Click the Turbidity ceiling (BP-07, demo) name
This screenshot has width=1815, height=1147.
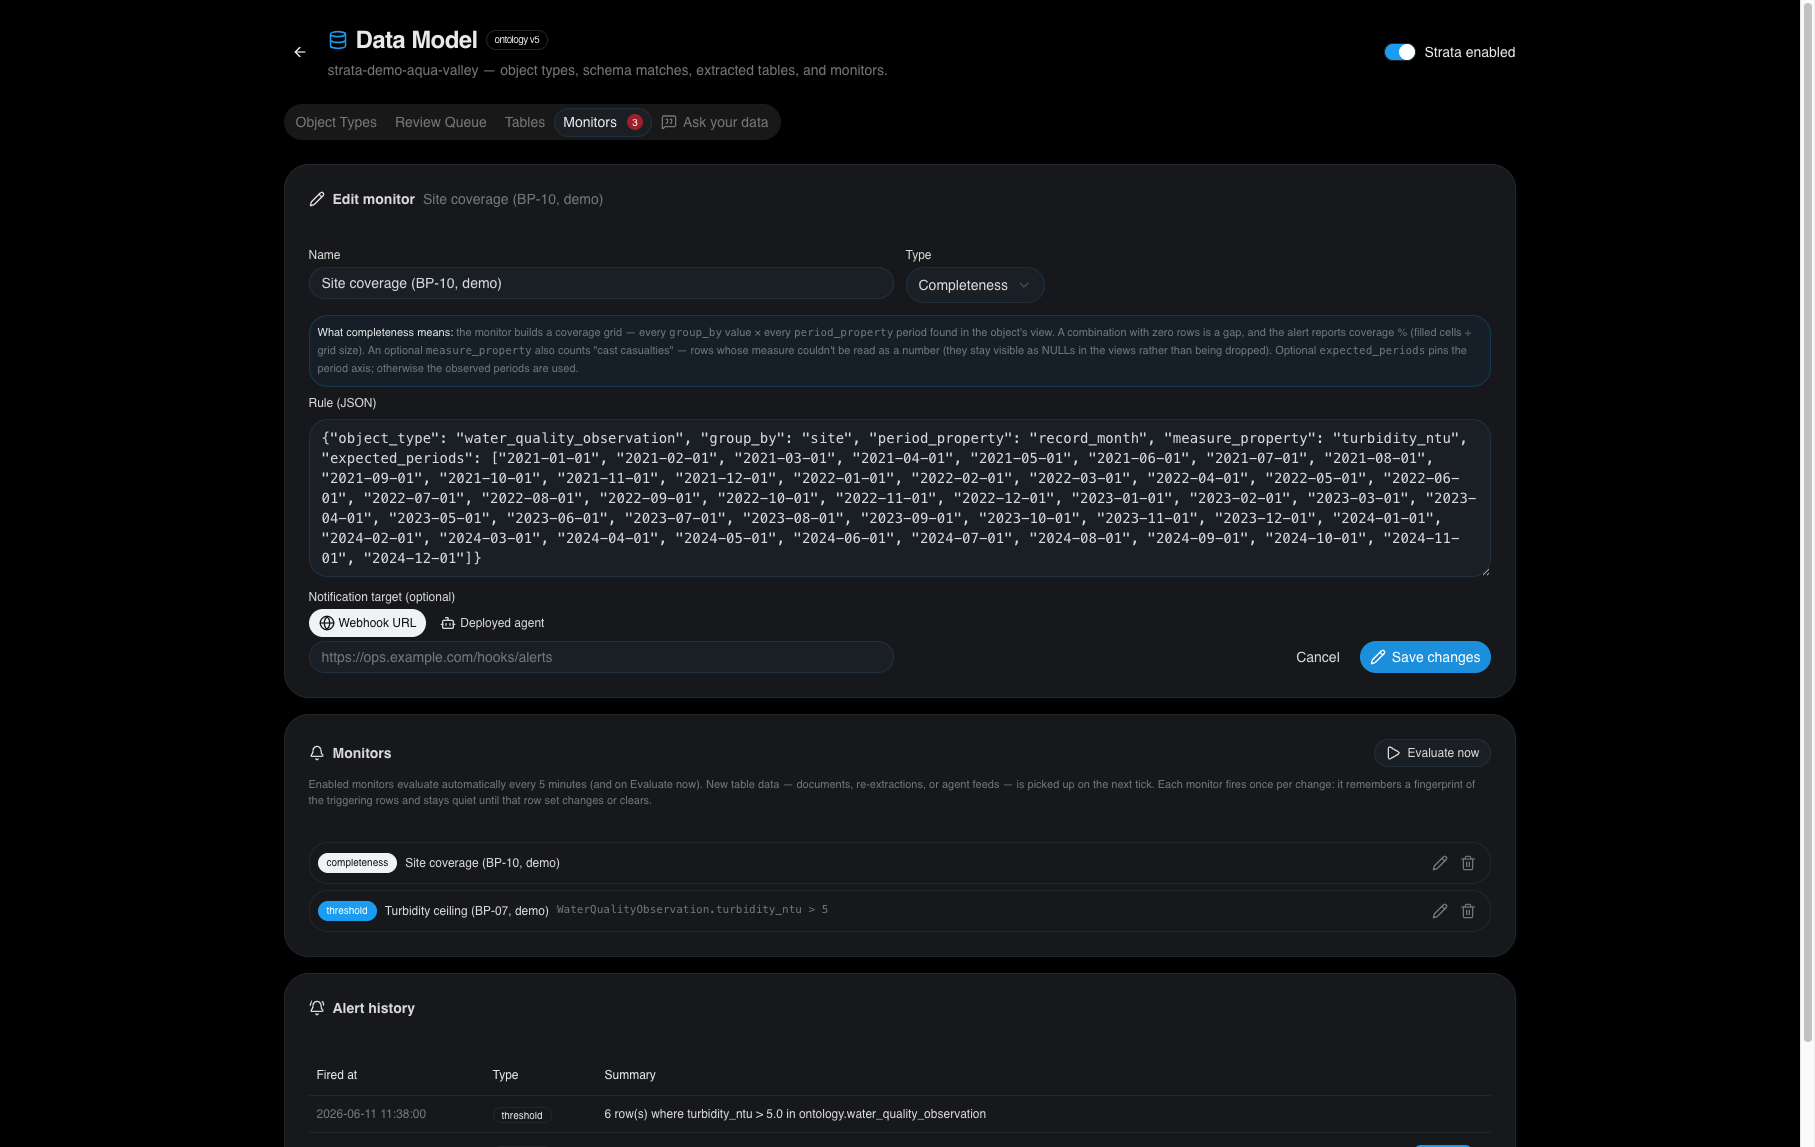pyautogui.click(x=467, y=911)
